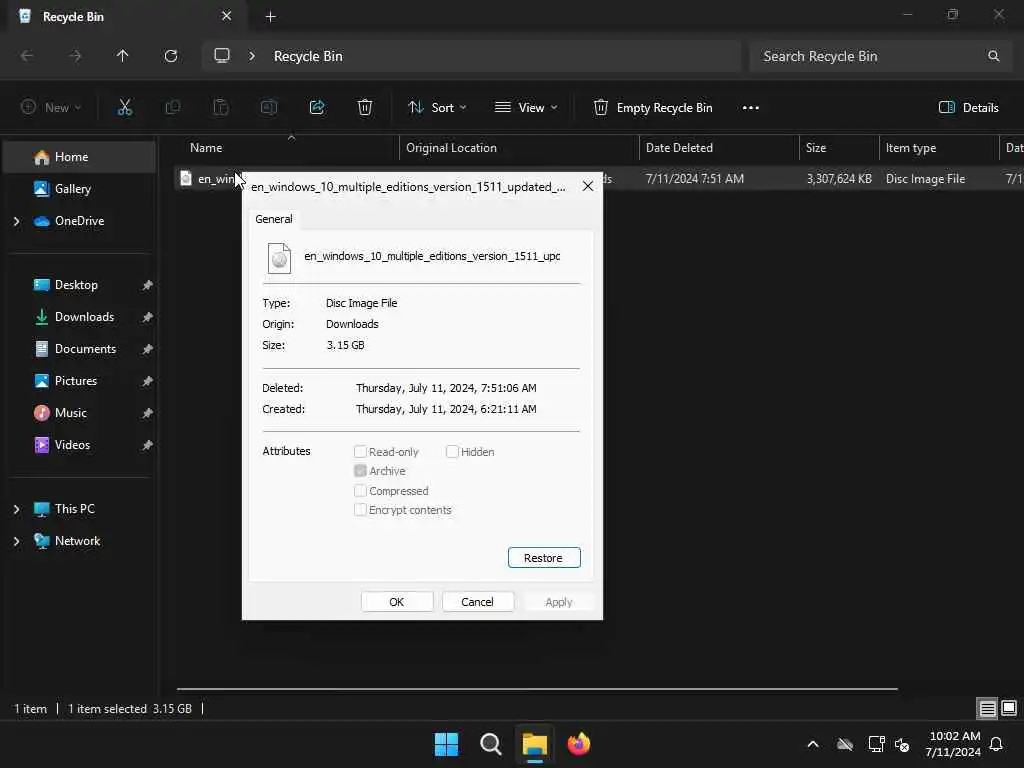Expand the This PC tree node

(17, 509)
